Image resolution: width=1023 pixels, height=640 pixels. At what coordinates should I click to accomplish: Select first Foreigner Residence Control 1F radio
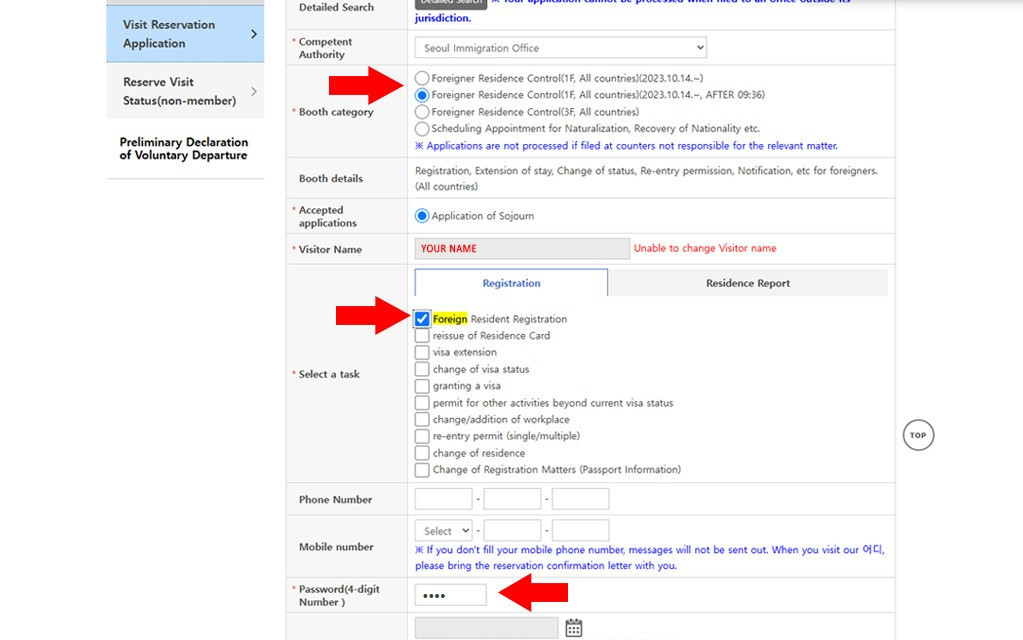coord(422,78)
